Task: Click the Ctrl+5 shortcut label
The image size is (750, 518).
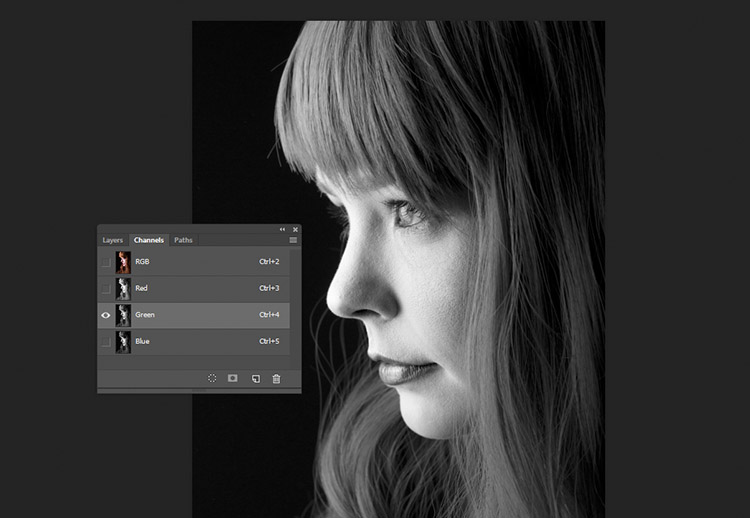Action: [x=269, y=341]
